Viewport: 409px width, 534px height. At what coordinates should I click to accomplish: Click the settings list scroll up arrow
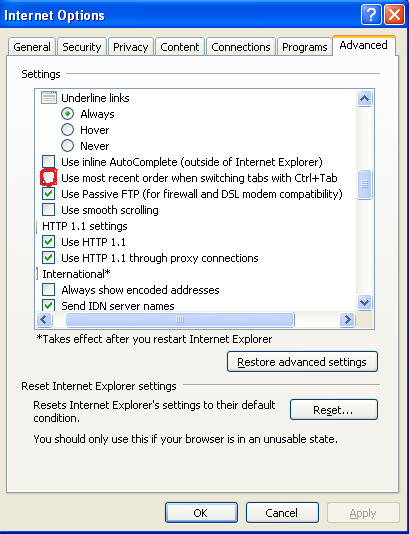[x=364, y=99]
